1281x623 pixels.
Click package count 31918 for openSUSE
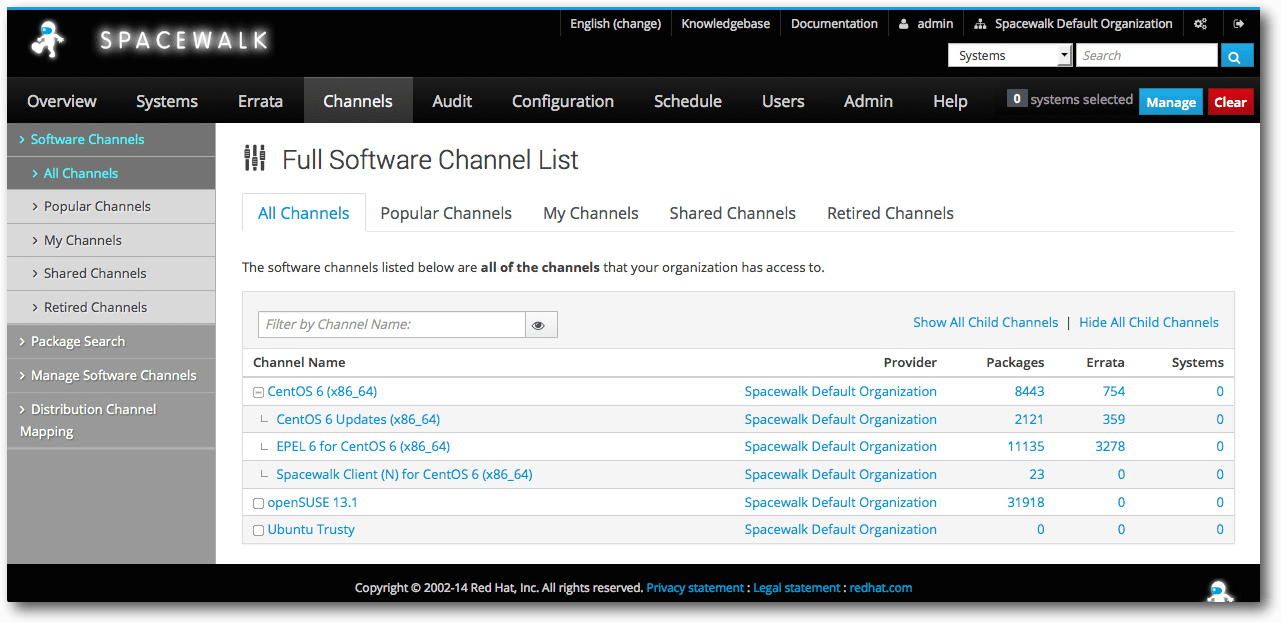[1026, 502]
